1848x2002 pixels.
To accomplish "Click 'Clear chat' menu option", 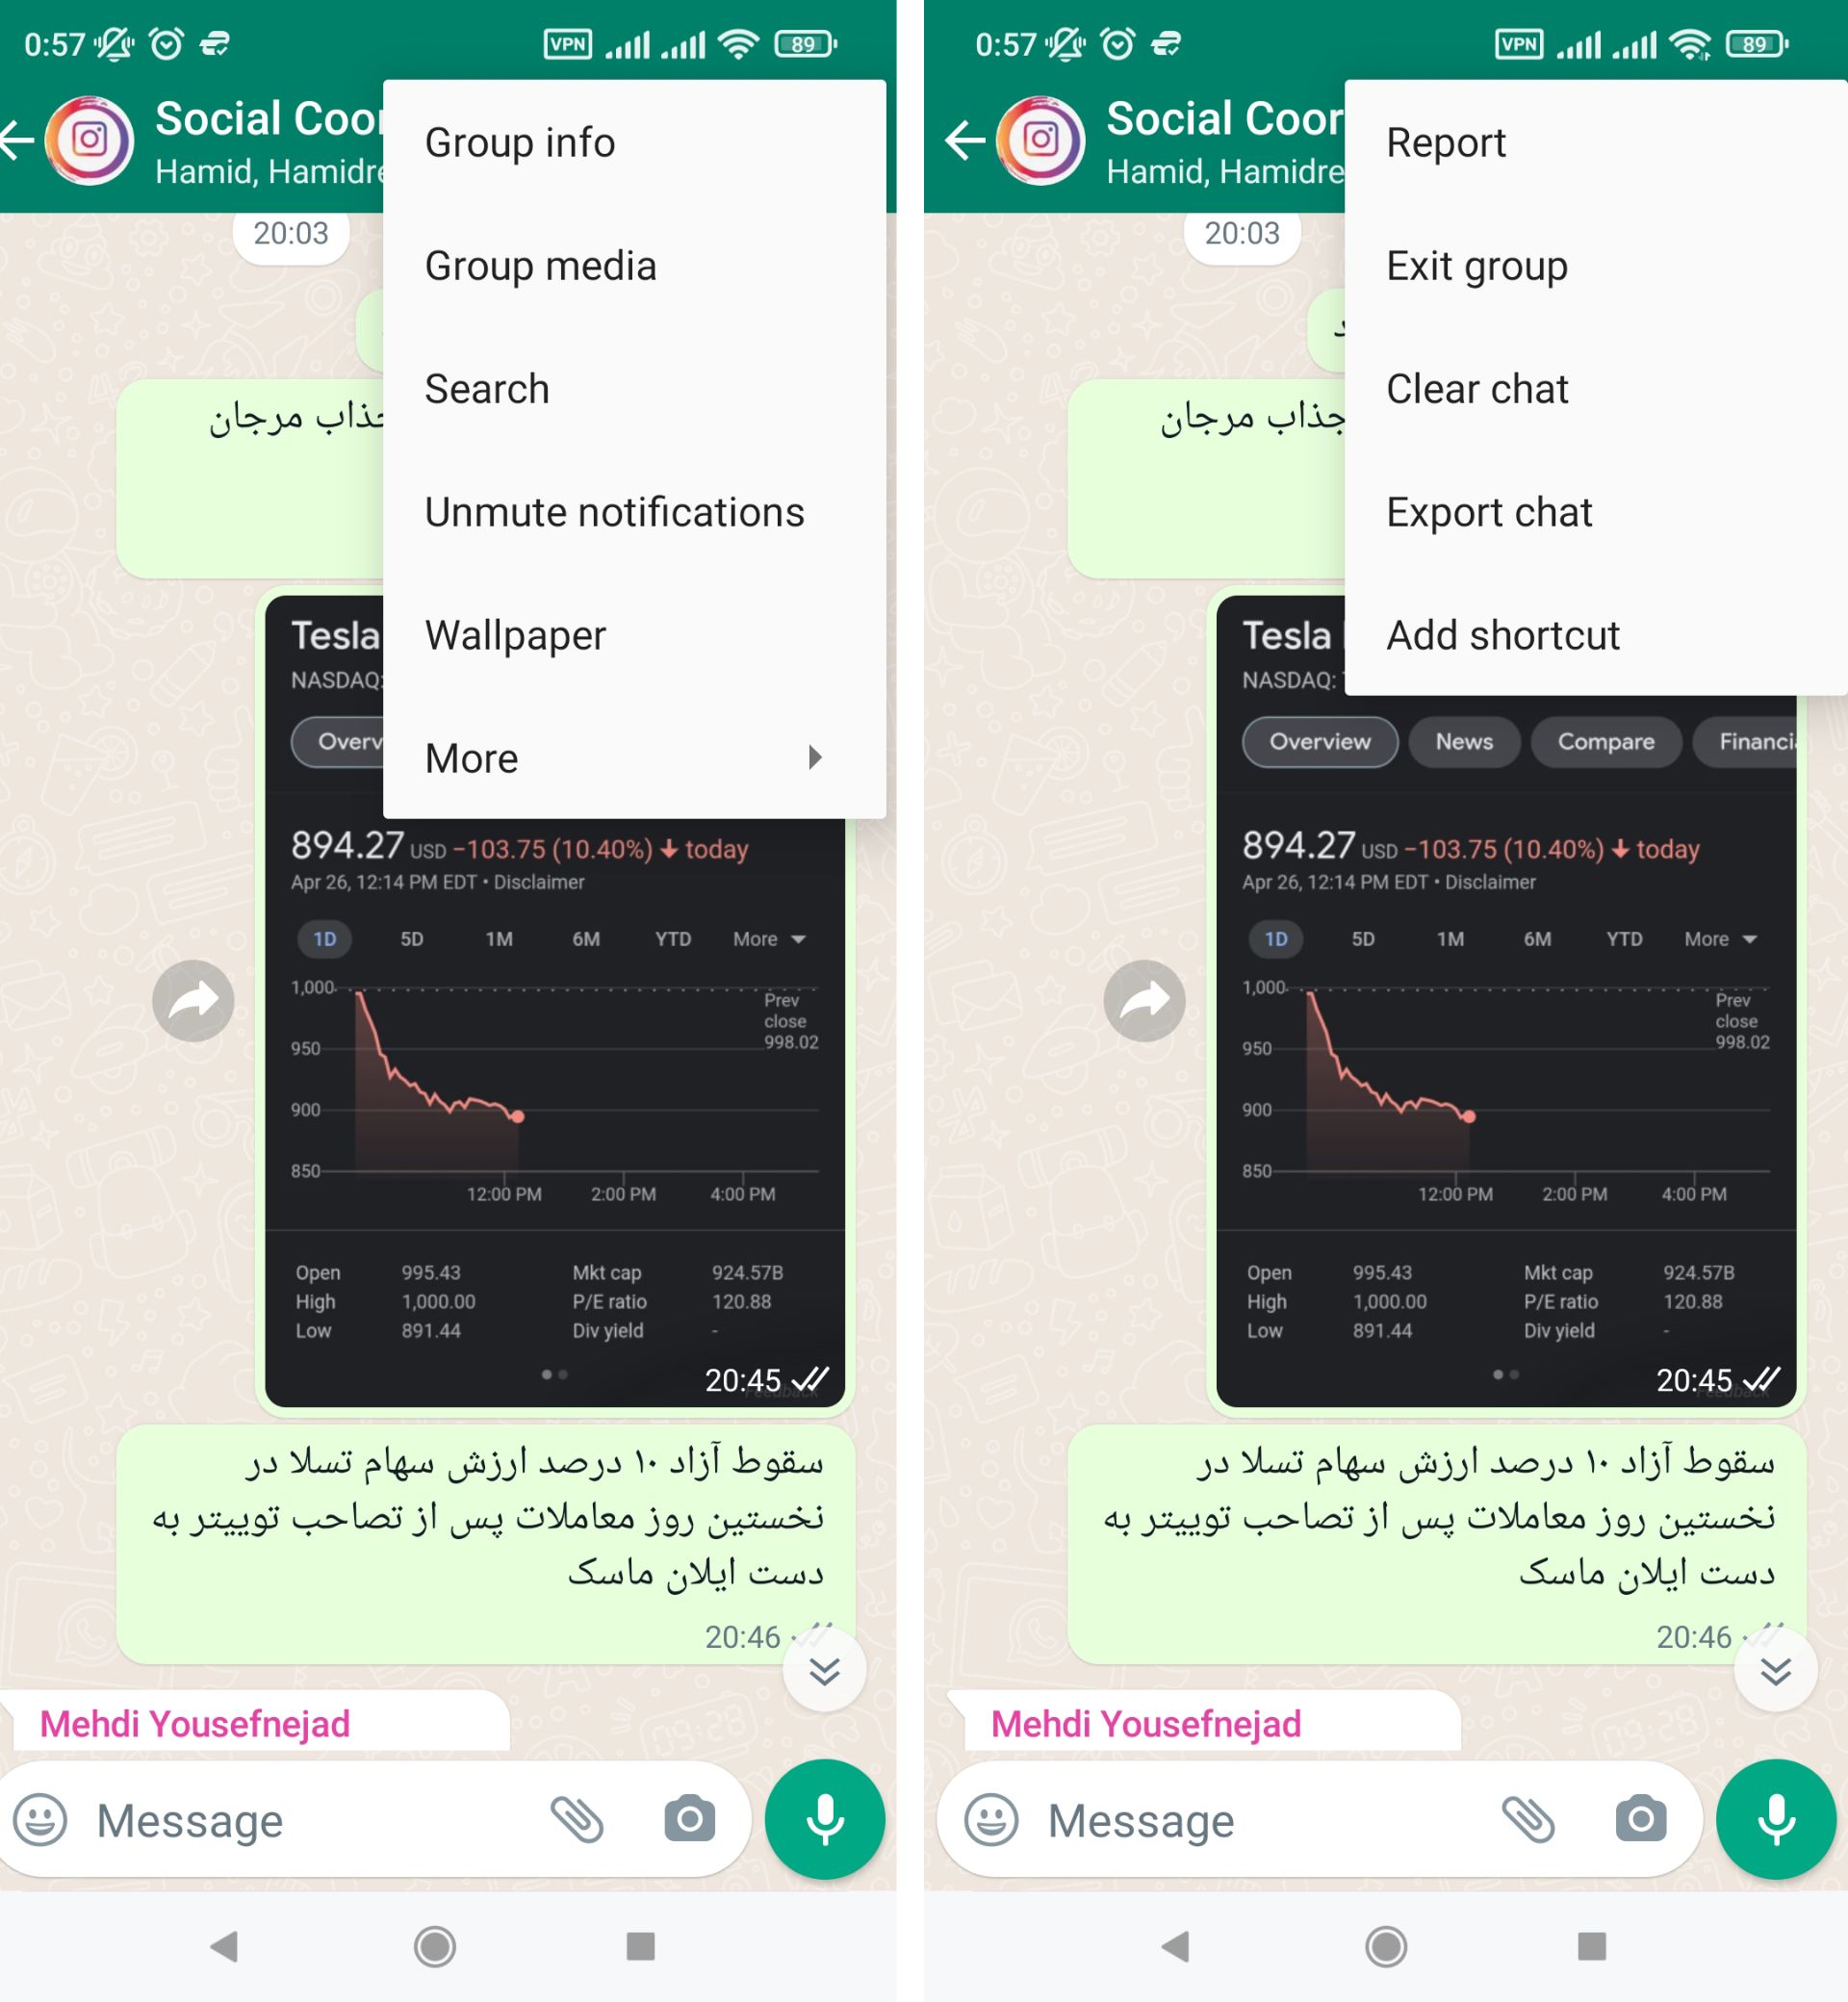I will [x=1478, y=387].
